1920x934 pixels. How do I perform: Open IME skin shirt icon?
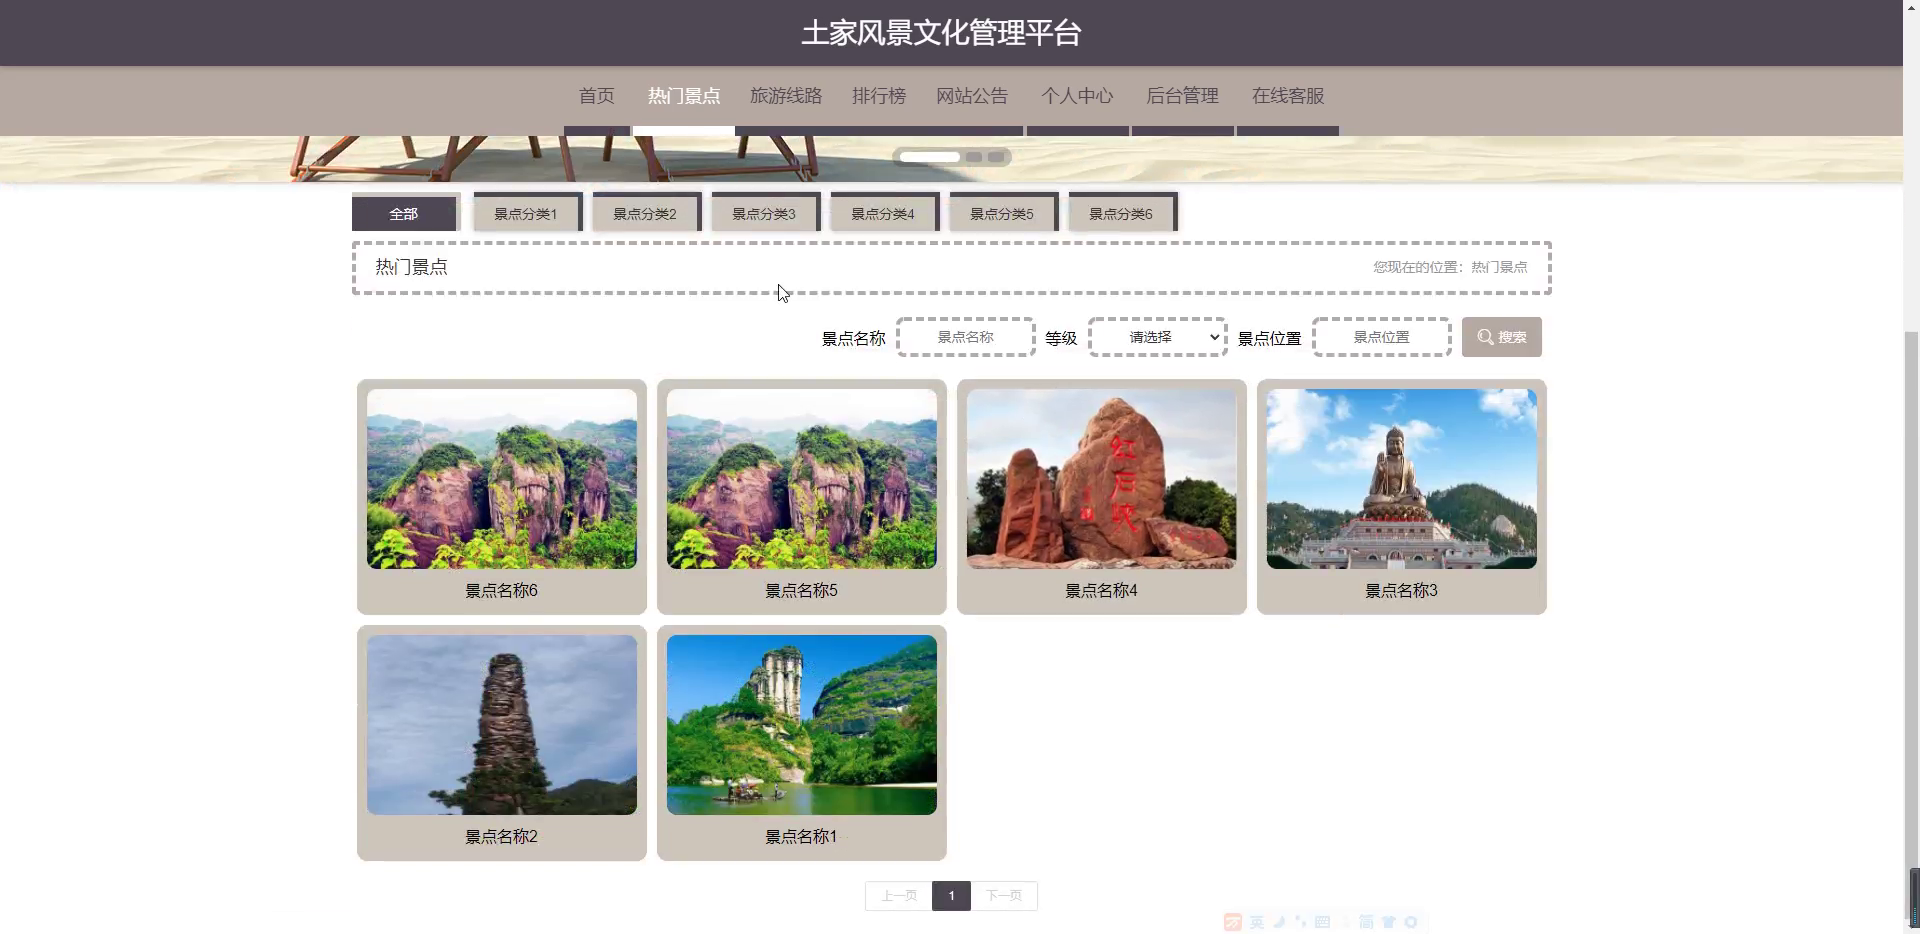(x=1389, y=922)
